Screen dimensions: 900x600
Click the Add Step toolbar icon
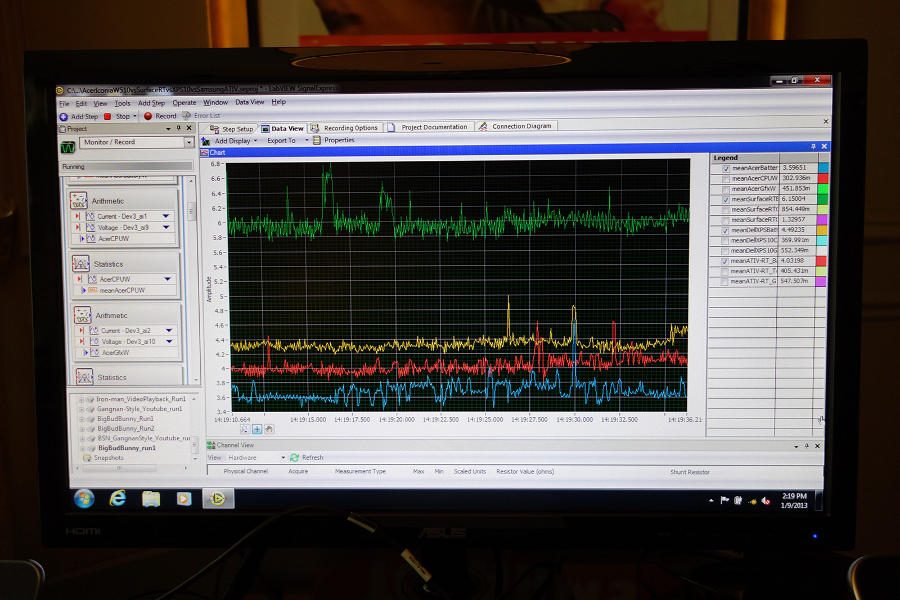pyautogui.click(x=64, y=116)
